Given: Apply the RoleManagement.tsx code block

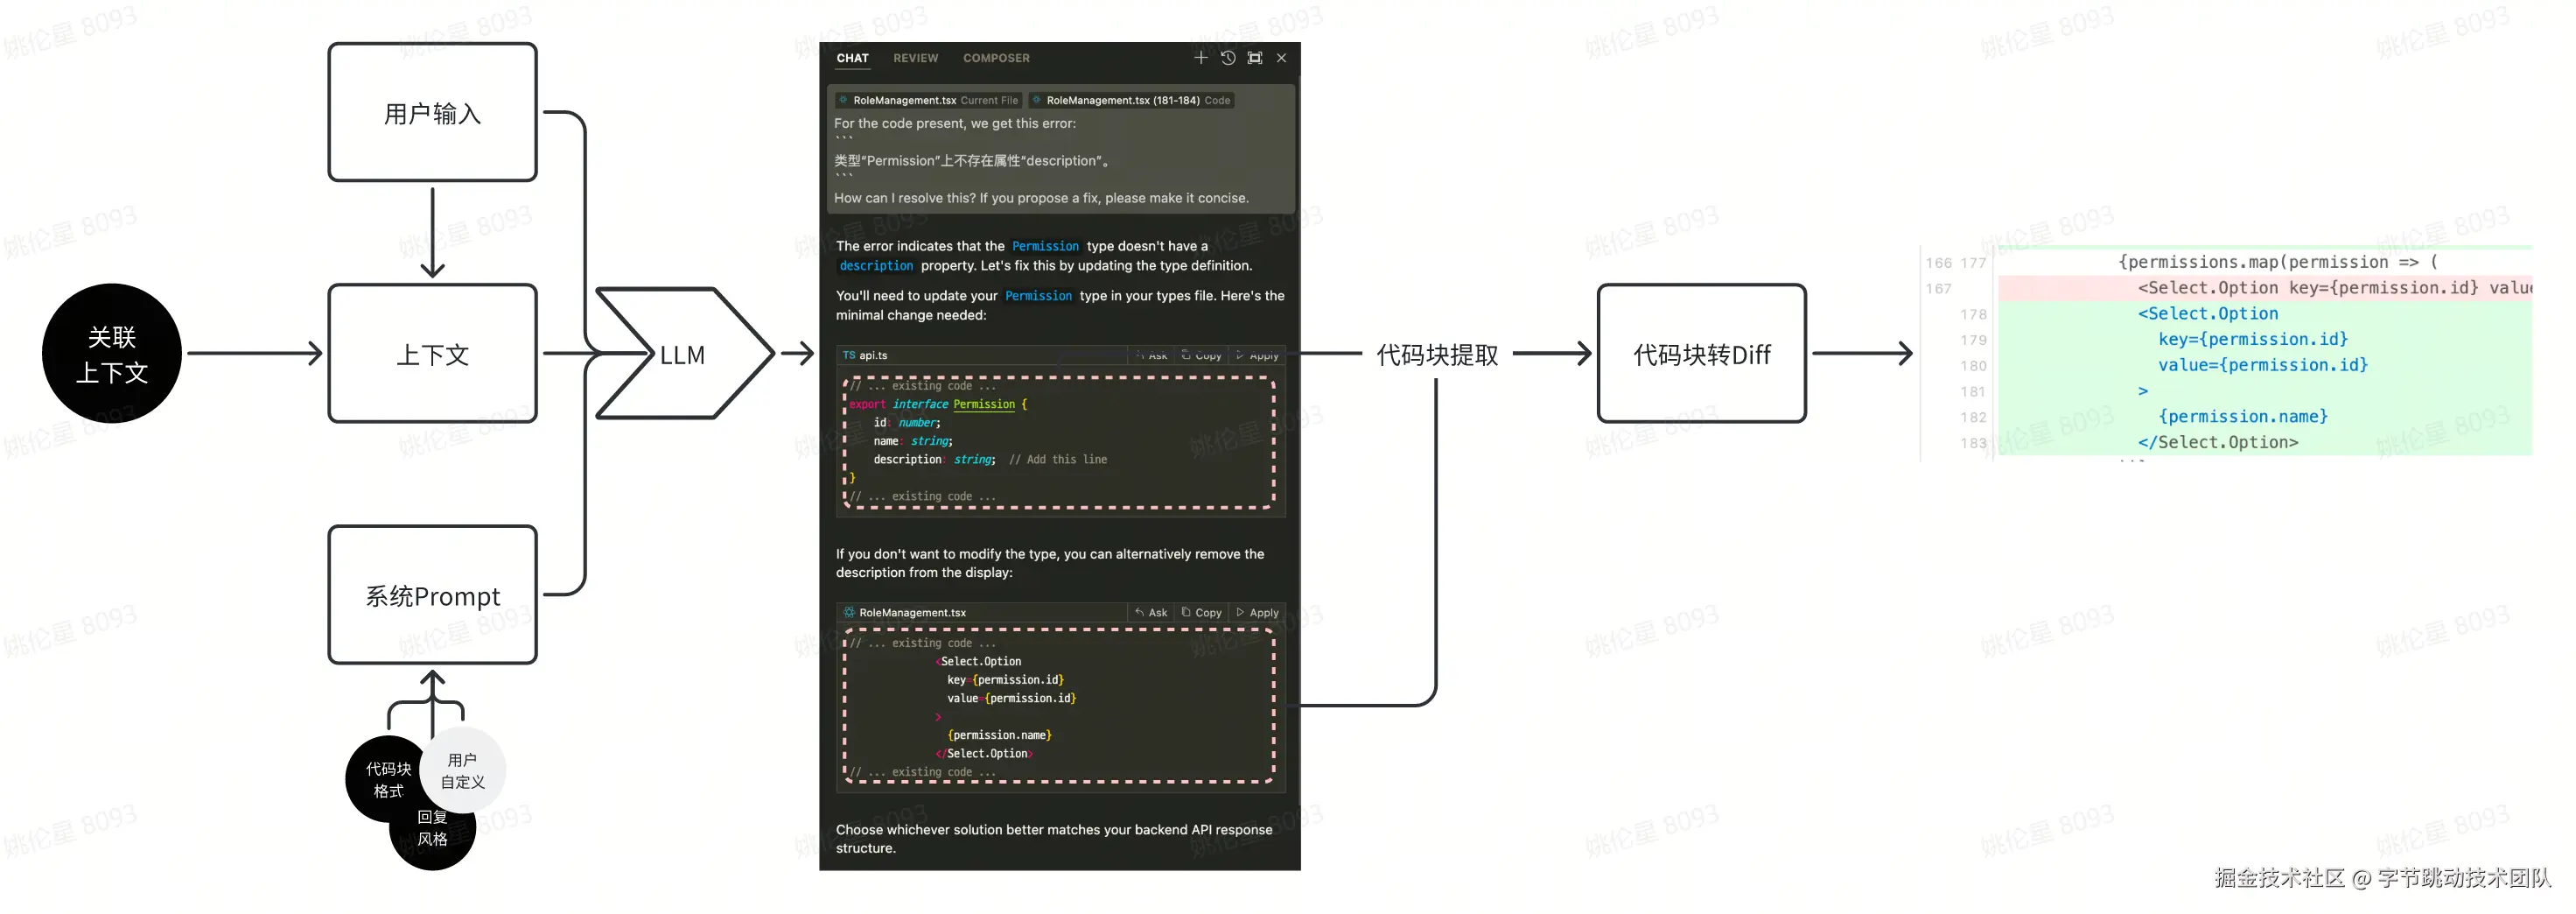Looking at the screenshot, I should coord(1257,612).
